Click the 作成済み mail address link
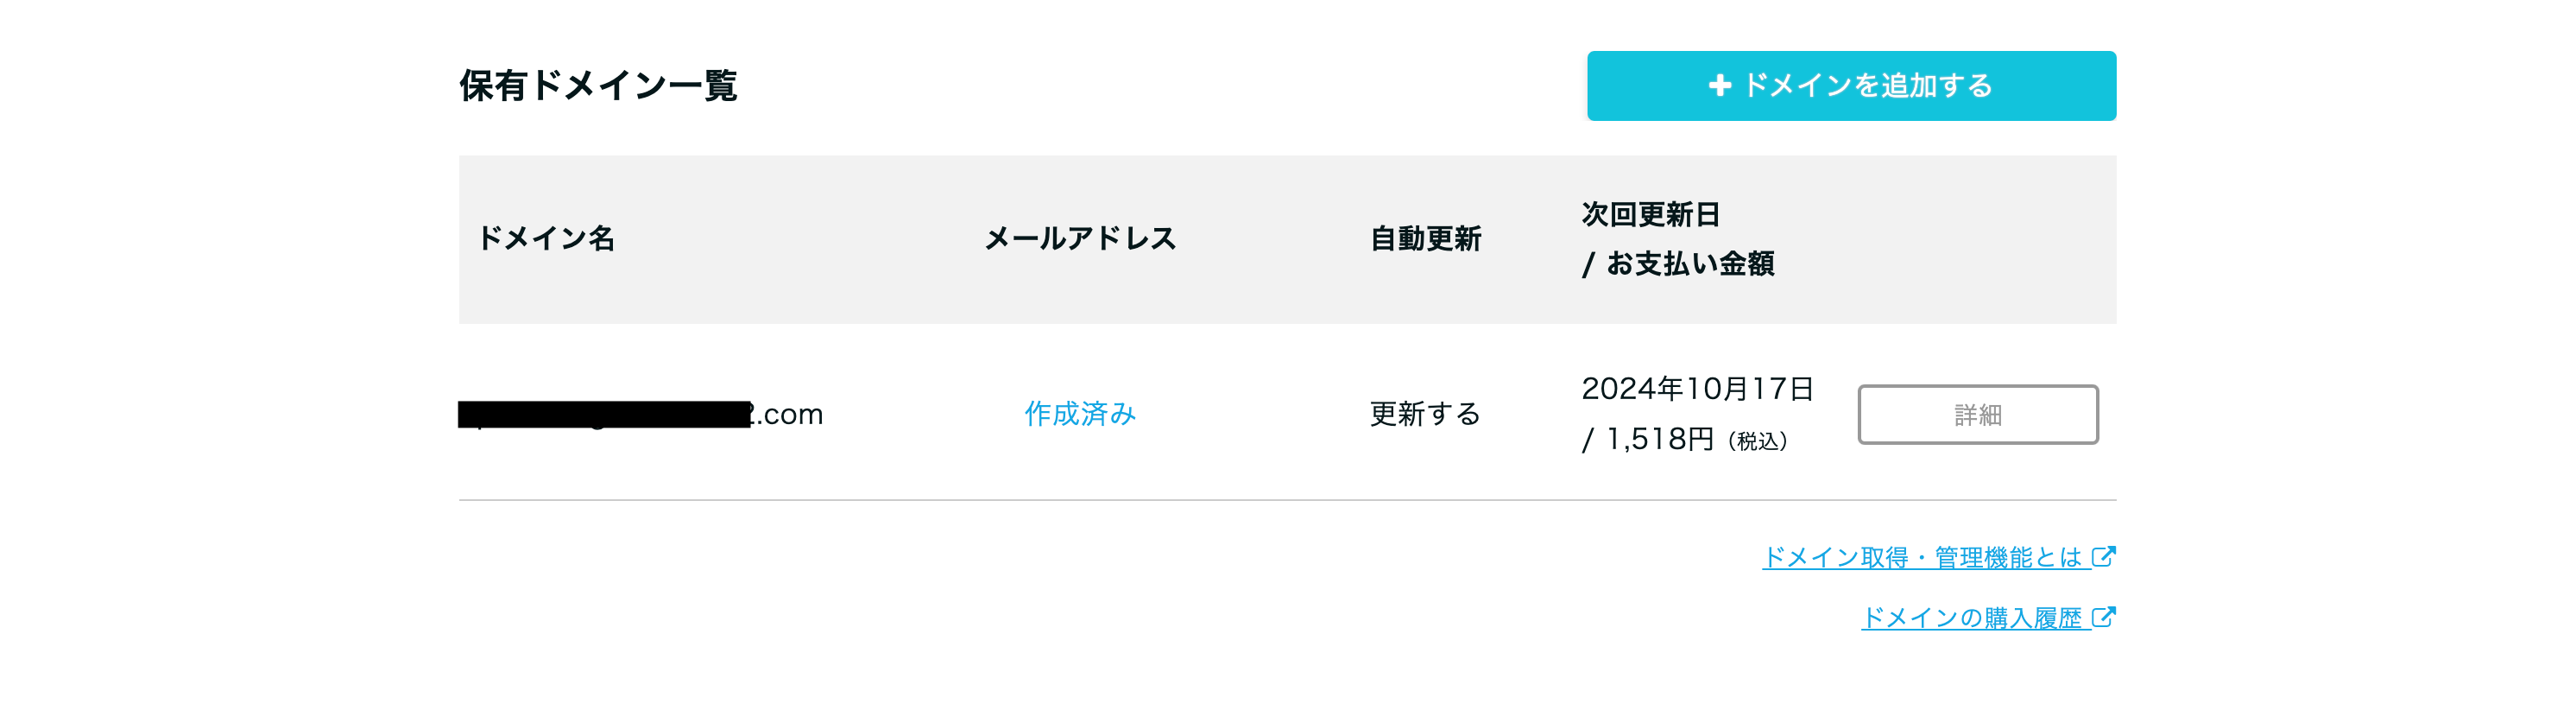This screenshot has height=710, width=2576. tap(1080, 414)
